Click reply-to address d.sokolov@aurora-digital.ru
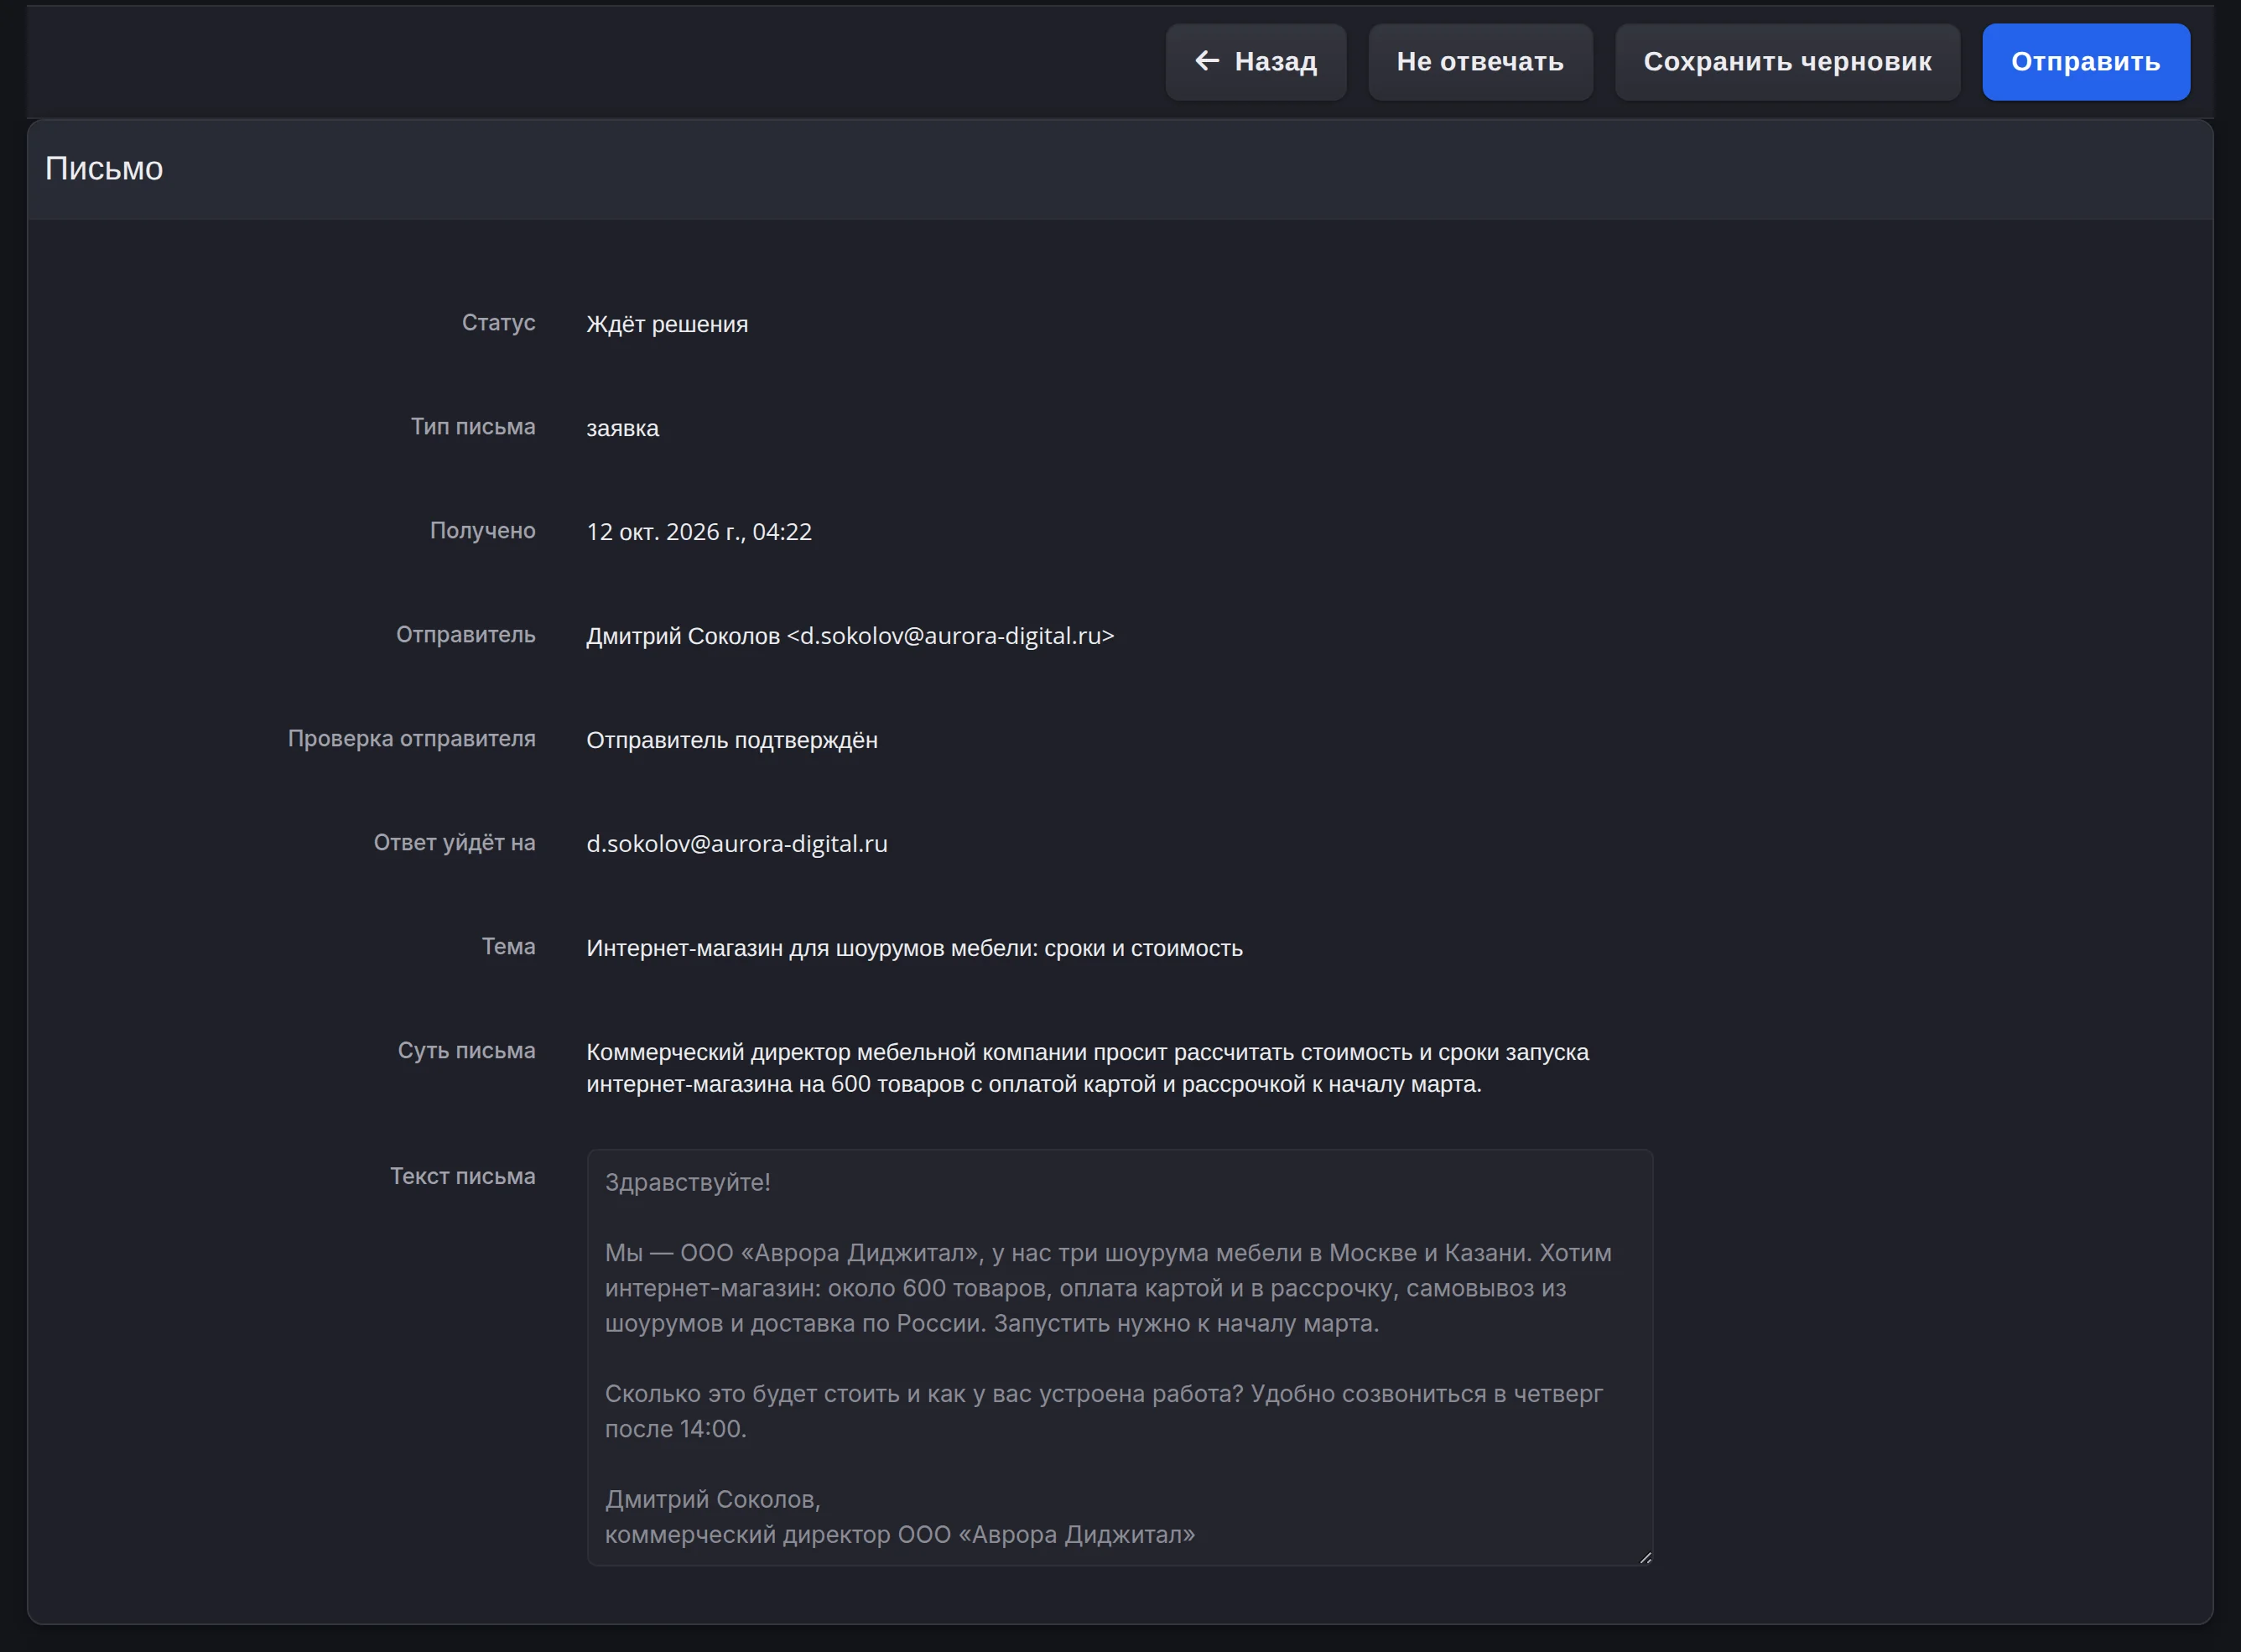 coord(737,844)
